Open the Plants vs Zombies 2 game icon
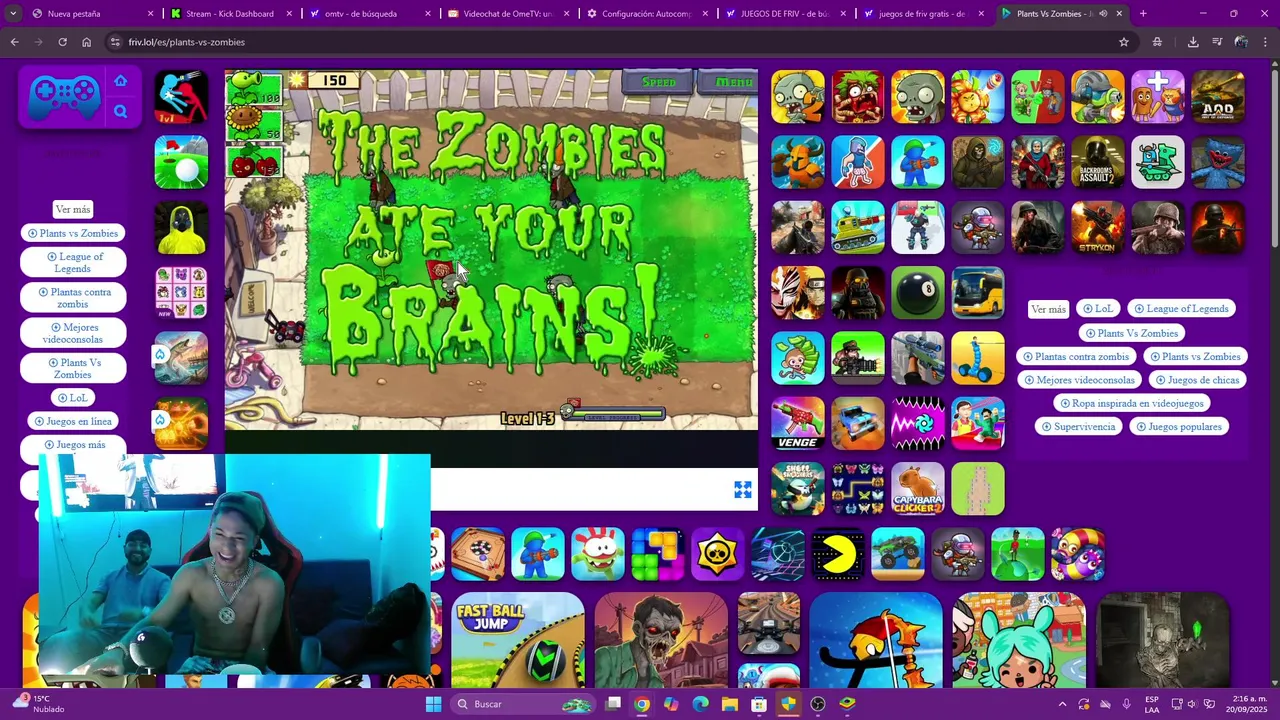This screenshot has height=720, width=1280. (798, 97)
